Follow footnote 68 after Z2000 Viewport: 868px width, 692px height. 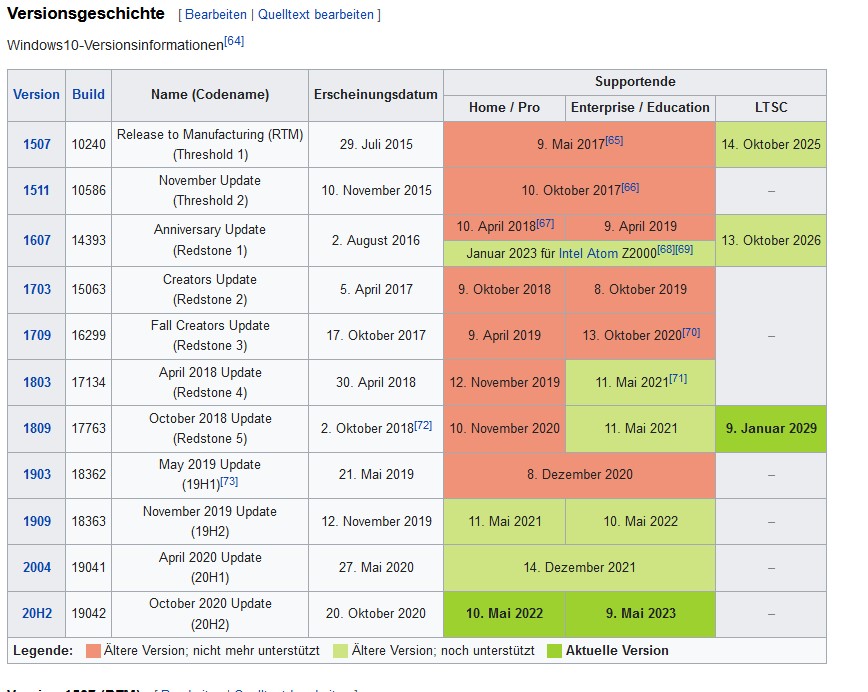[666, 249]
